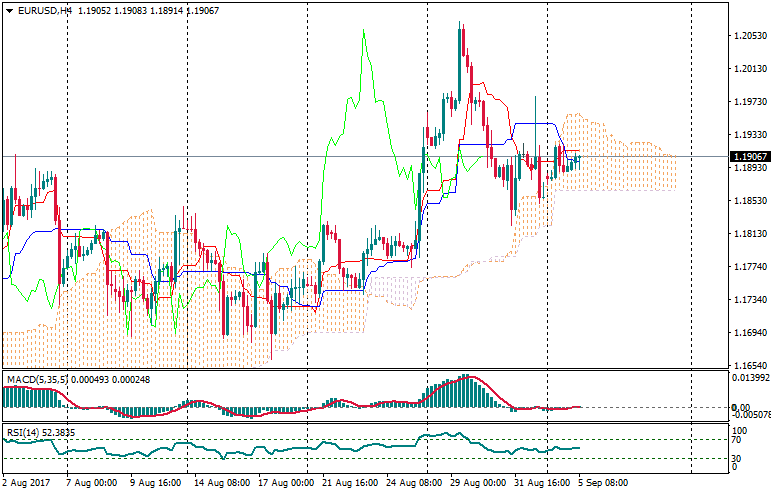Click the 2 Aug 2017 date label
Screen dimensions: 771x494
(x=27, y=482)
